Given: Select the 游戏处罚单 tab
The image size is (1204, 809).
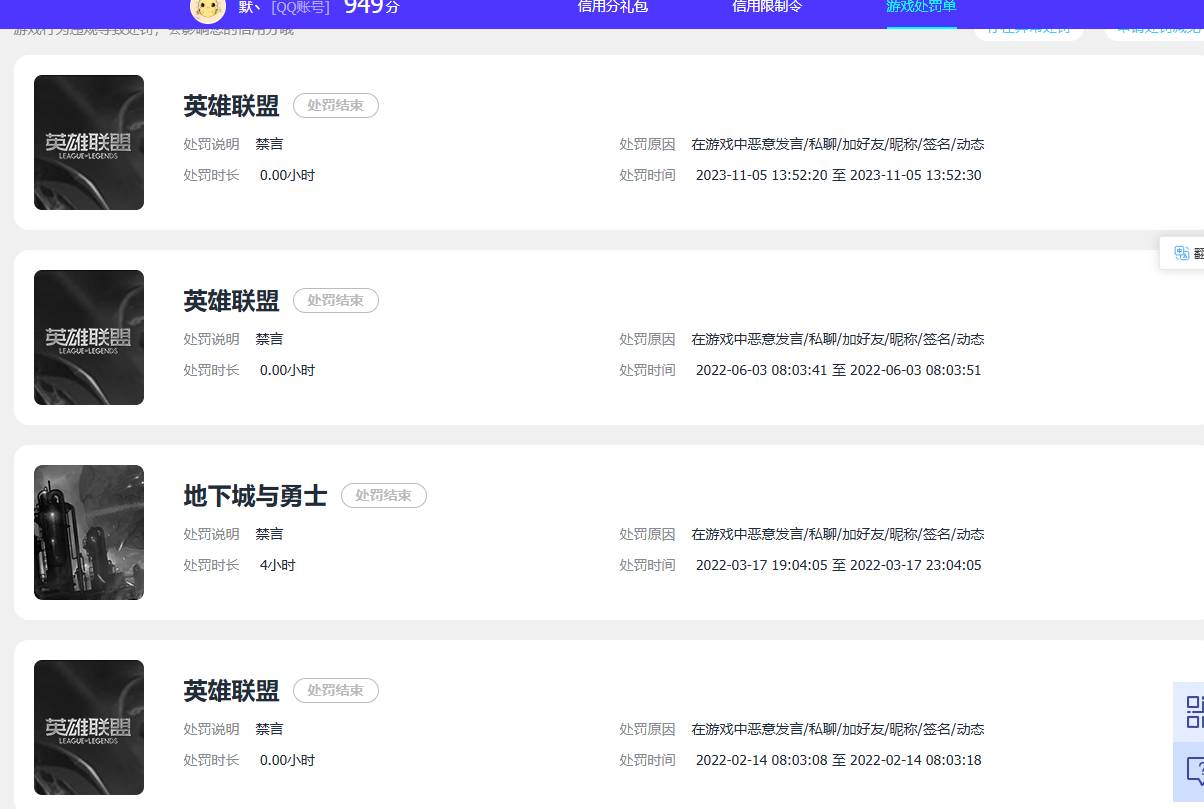Looking at the screenshot, I should click(921, 7).
